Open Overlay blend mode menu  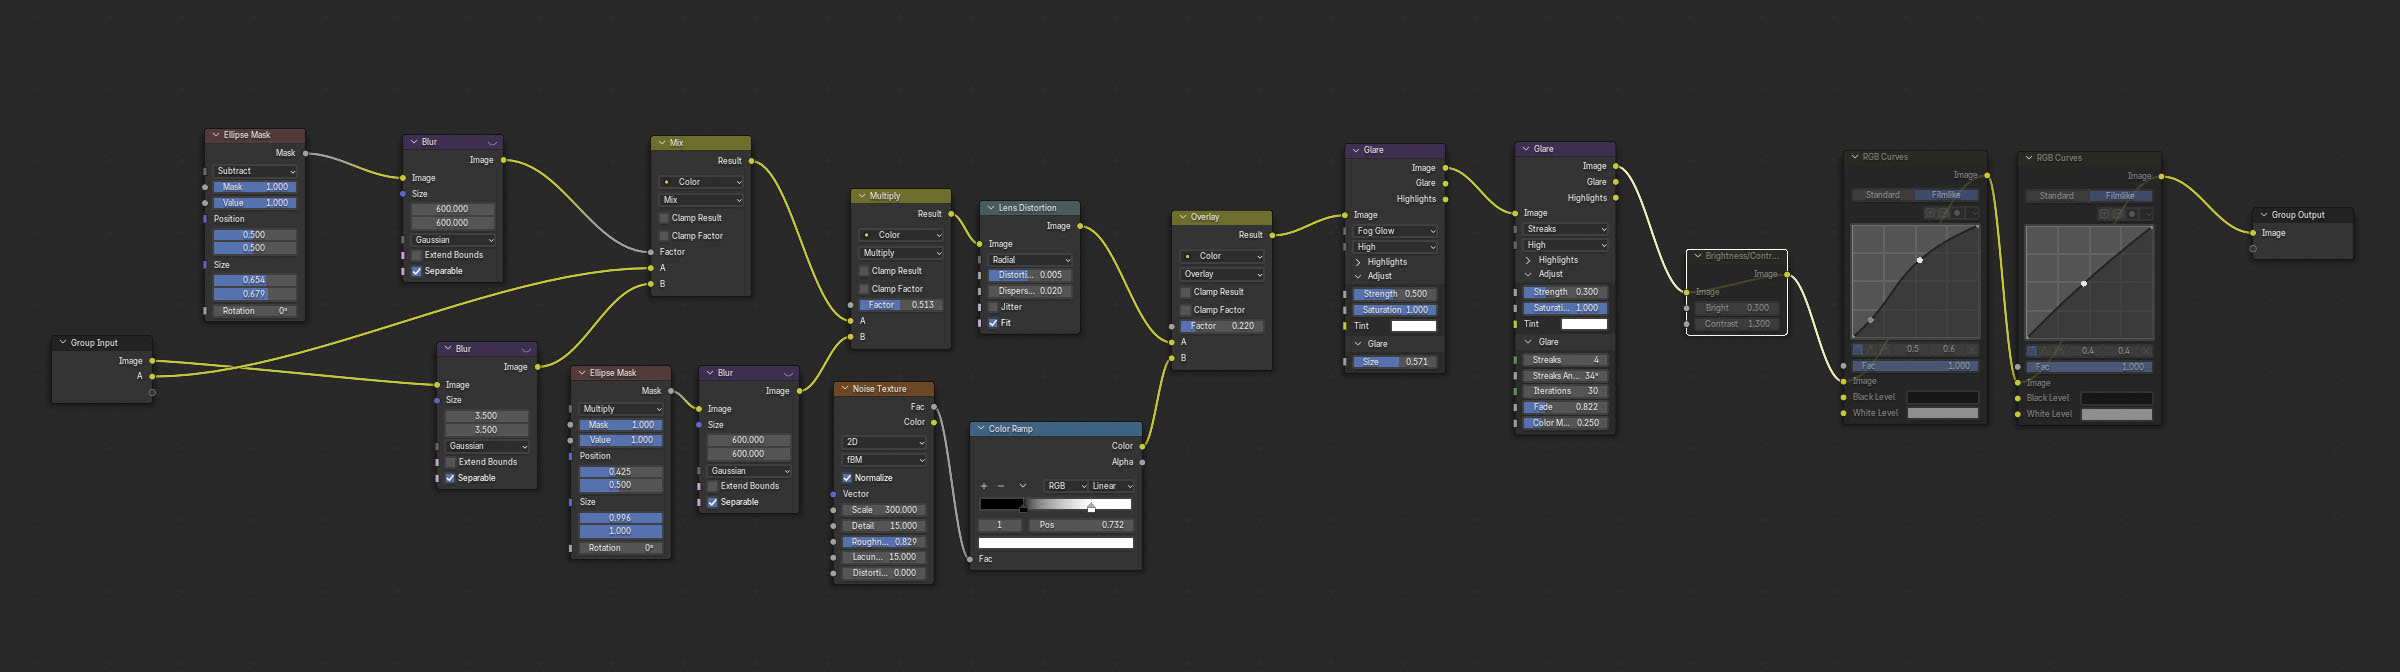coord(1222,274)
